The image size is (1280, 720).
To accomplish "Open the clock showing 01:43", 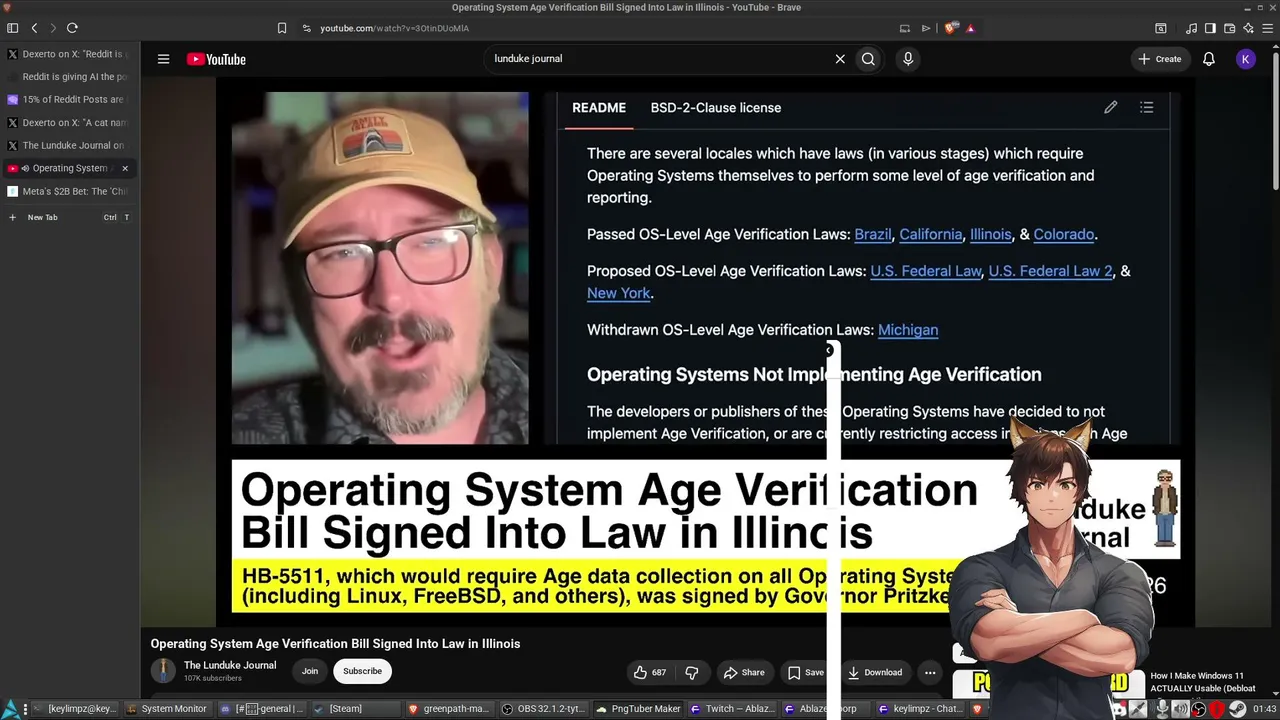I will click(1263, 709).
